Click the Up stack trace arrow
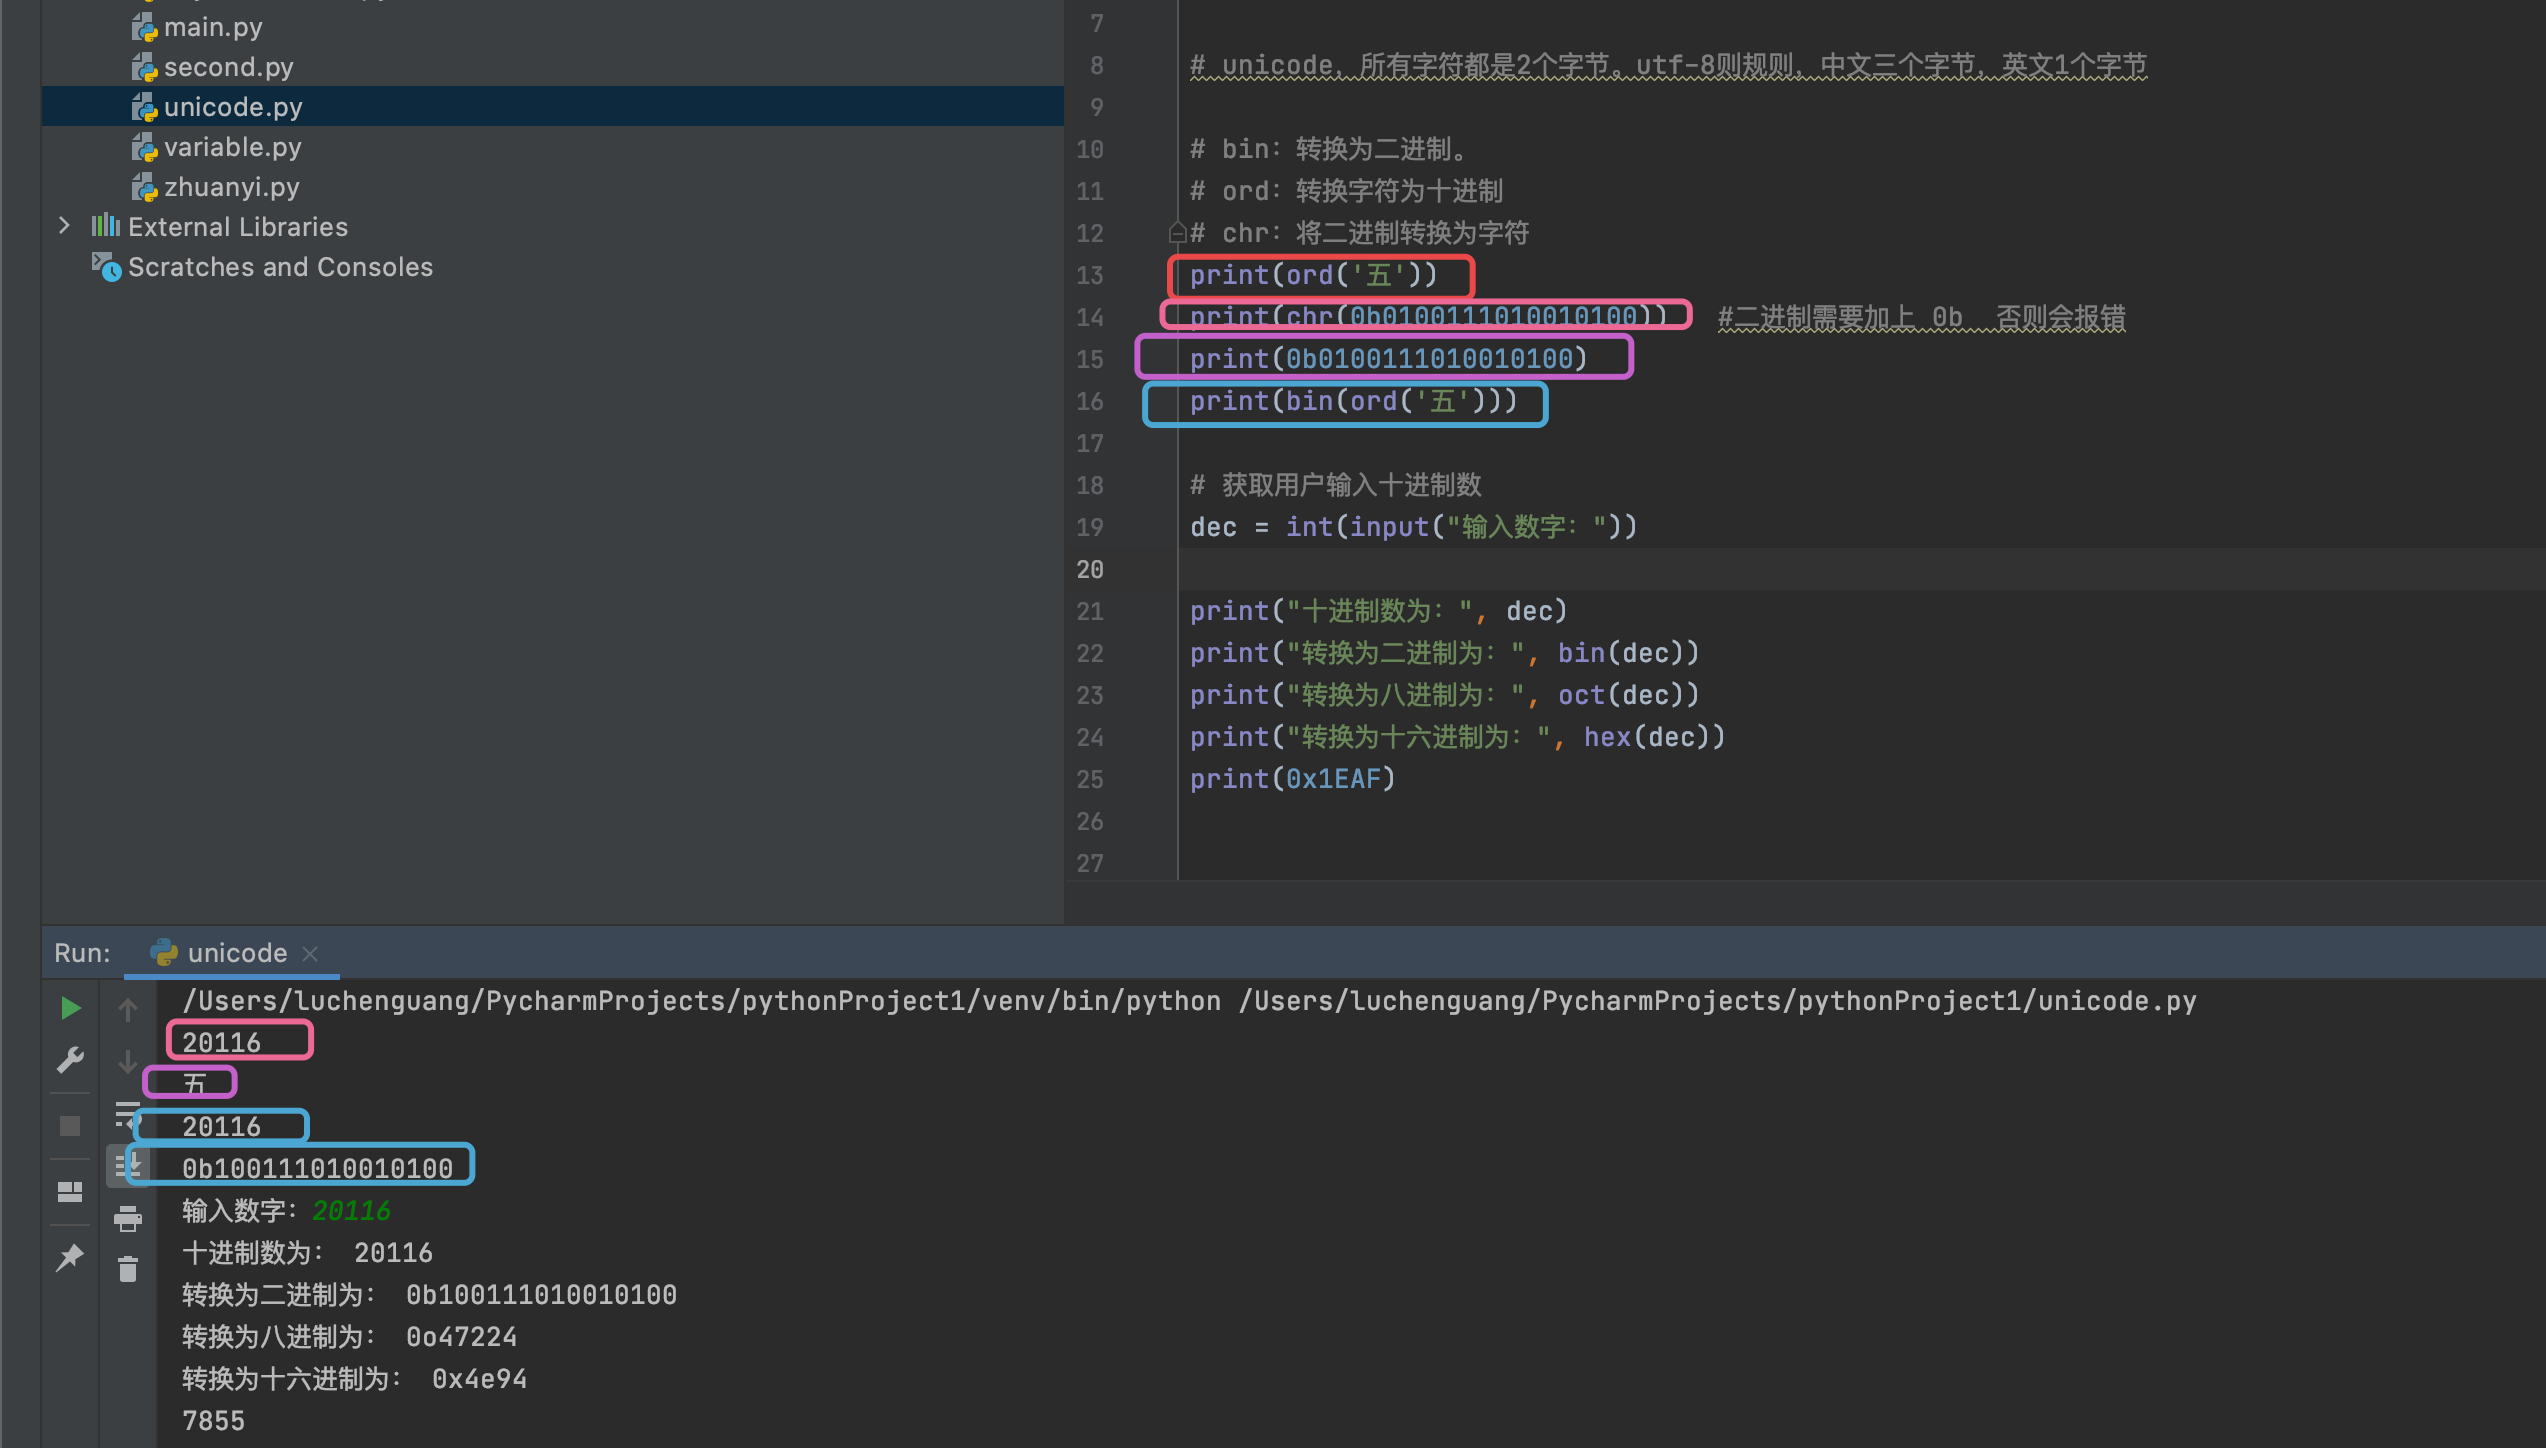This screenshot has height=1448, width=2546. [128, 1010]
